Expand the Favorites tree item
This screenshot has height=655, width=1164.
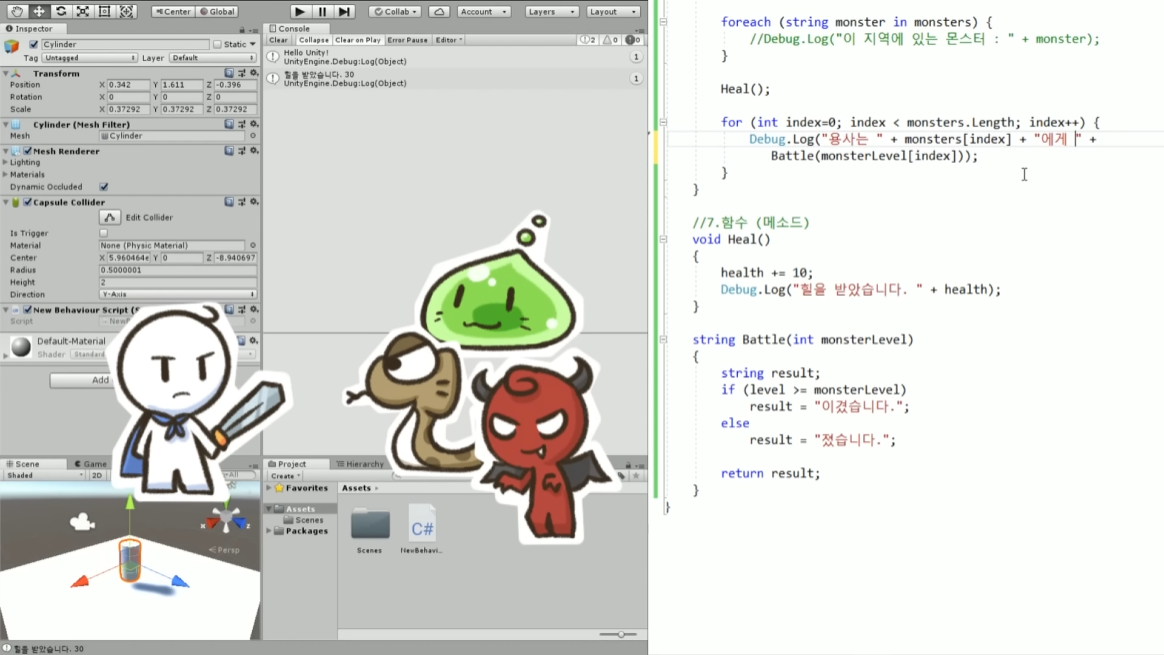point(269,488)
